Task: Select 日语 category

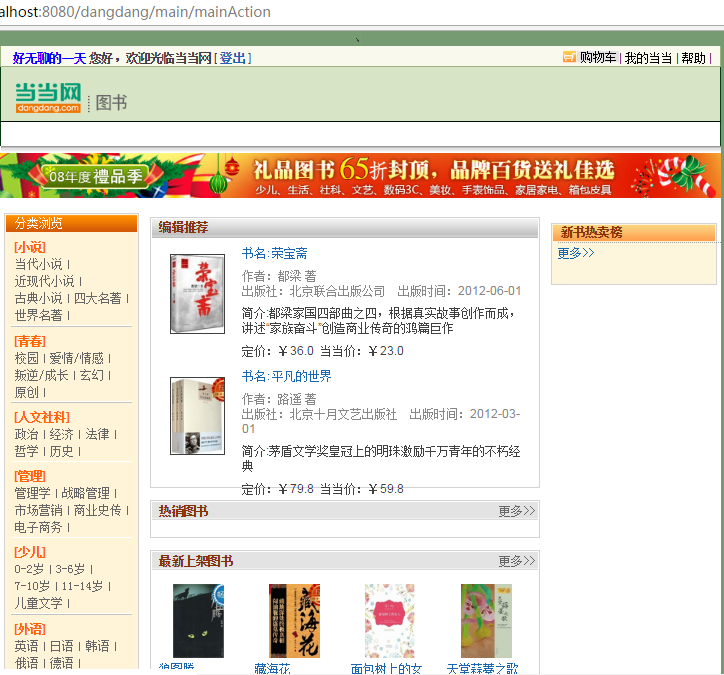Action: (61, 646)
